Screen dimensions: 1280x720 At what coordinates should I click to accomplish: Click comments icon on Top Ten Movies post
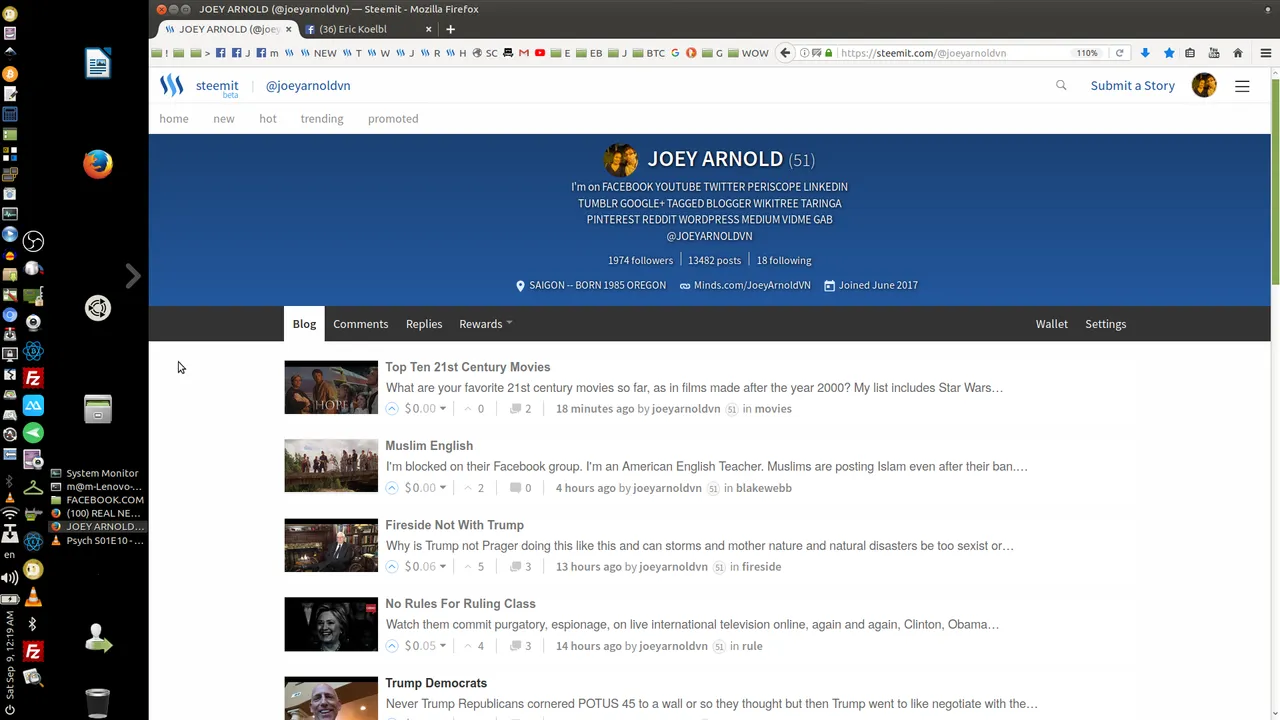[515, 408]
